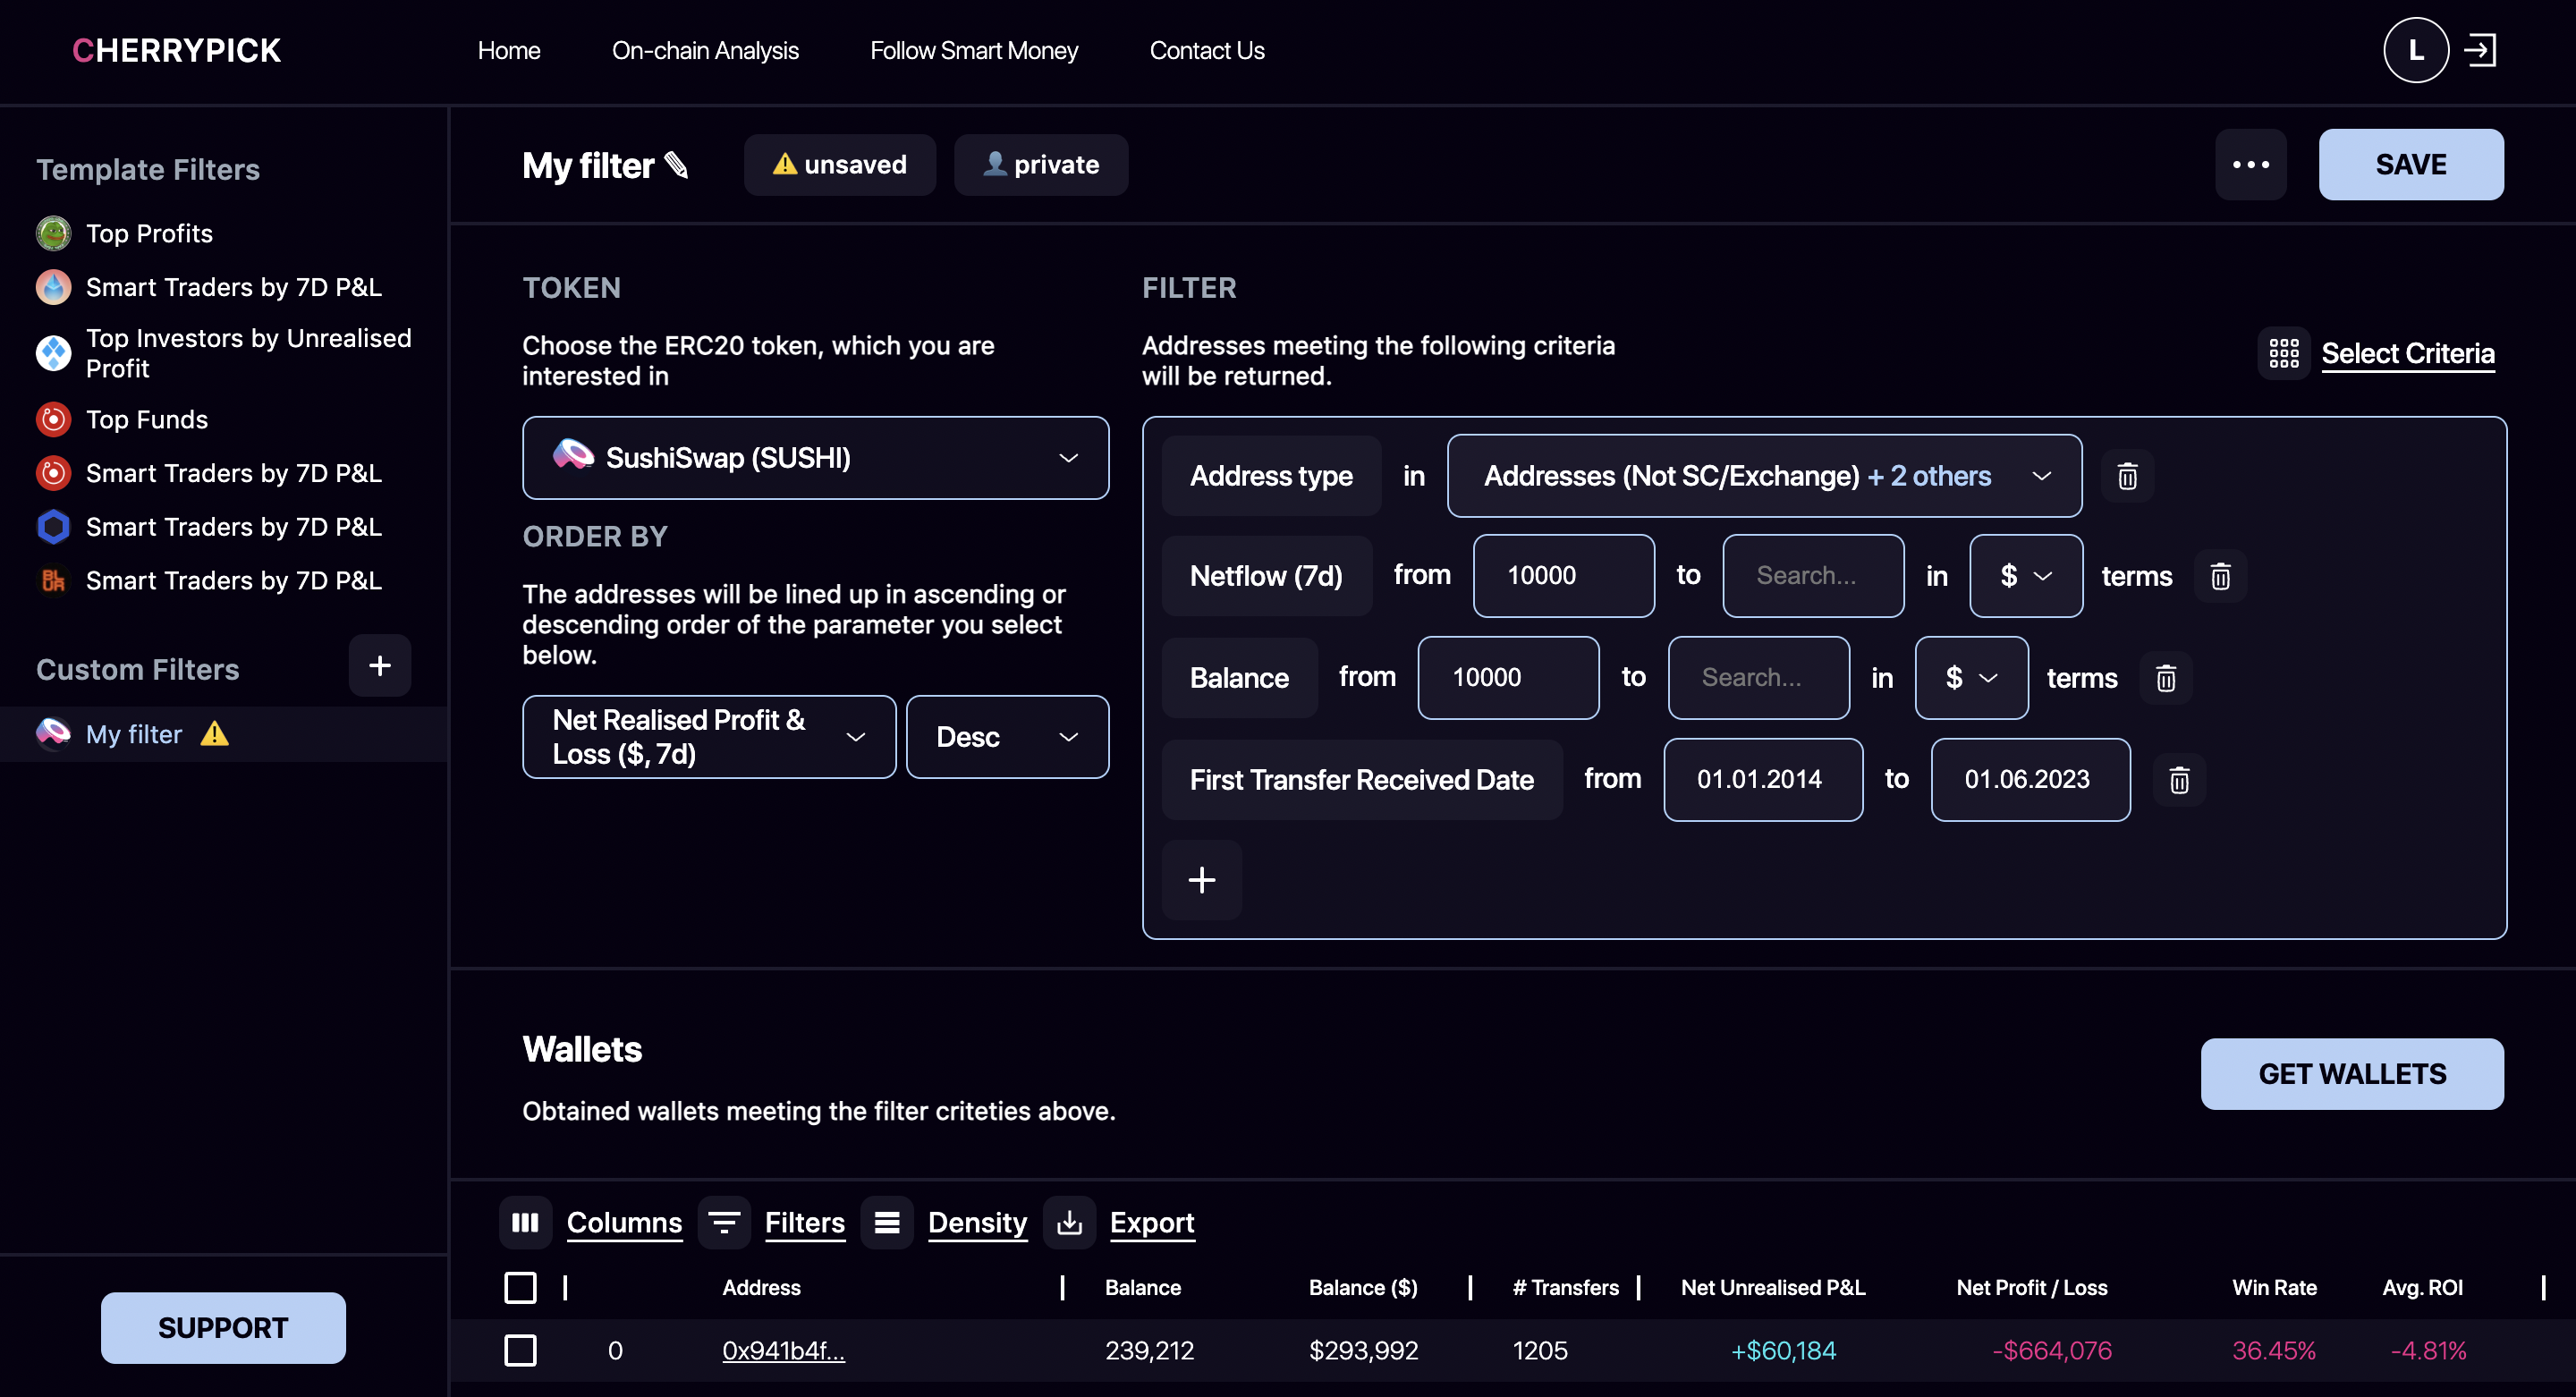Add a new custom filter with plus

pos(379,666)
